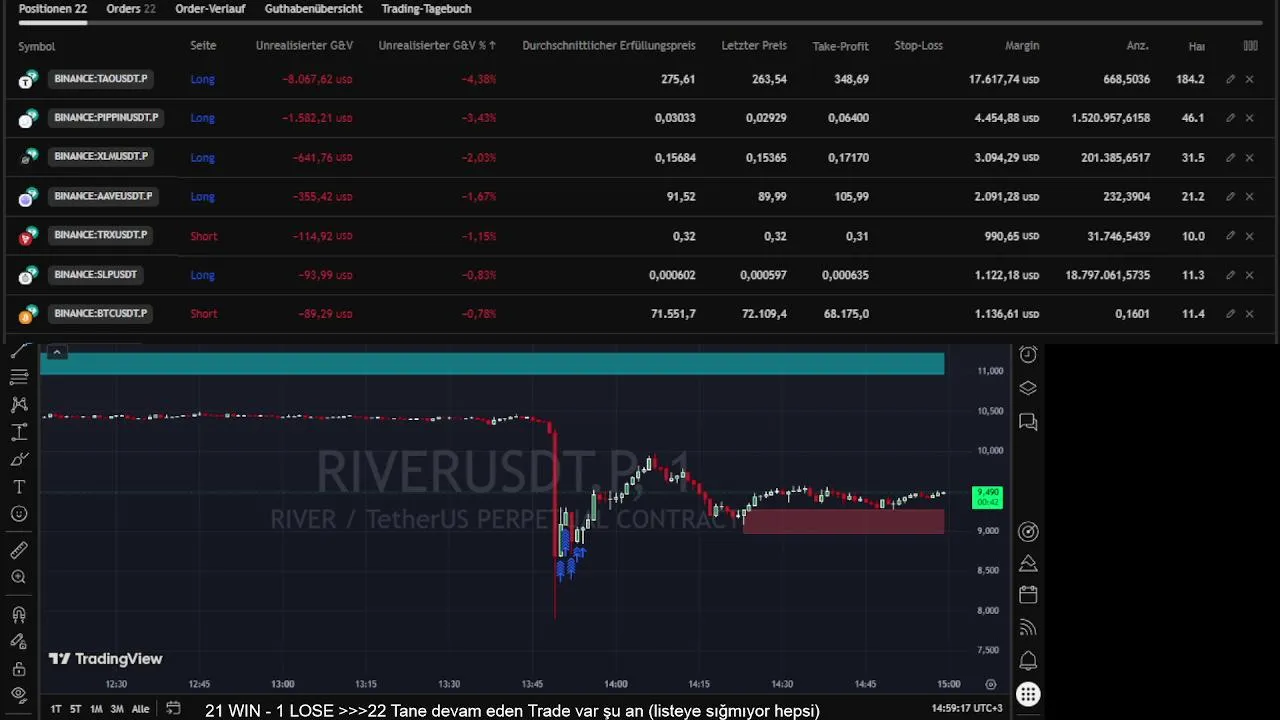Toggle the magnet mode
The image size is (1280, 720).
pyautogui.click(x=19, y=614)
